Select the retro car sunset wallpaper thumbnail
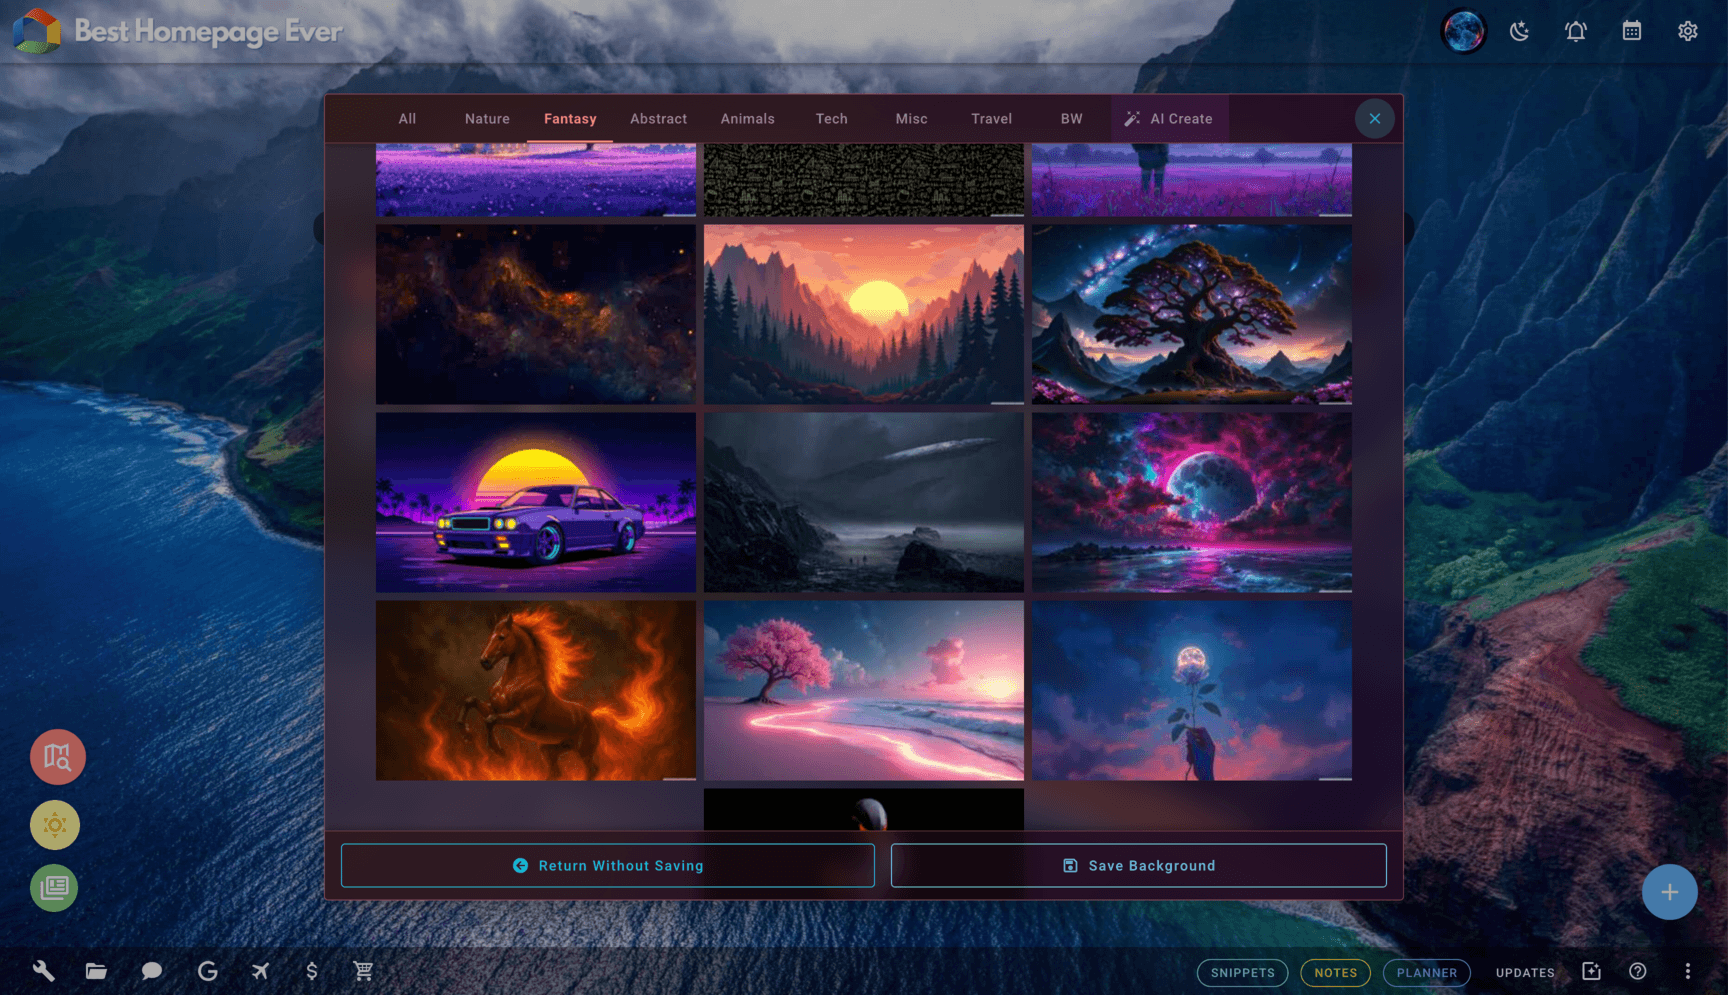The image size is (1728, 995). [535, 503]
